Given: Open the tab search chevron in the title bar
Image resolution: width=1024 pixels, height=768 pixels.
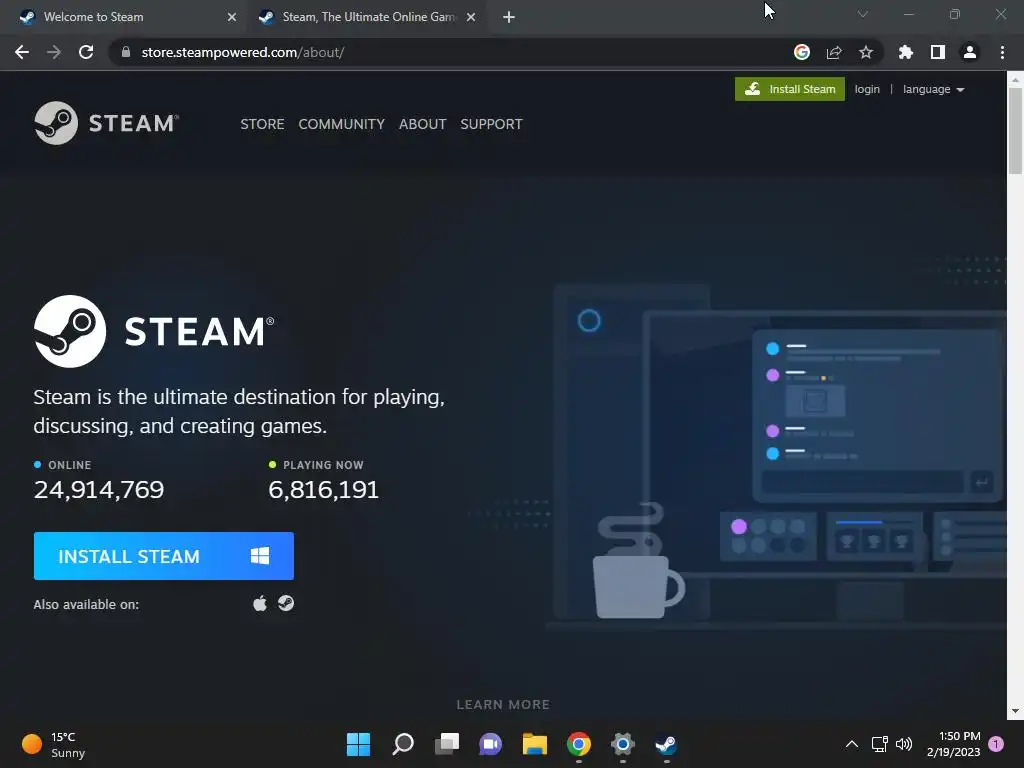Looking at the screenshot, I should [863, 14].
